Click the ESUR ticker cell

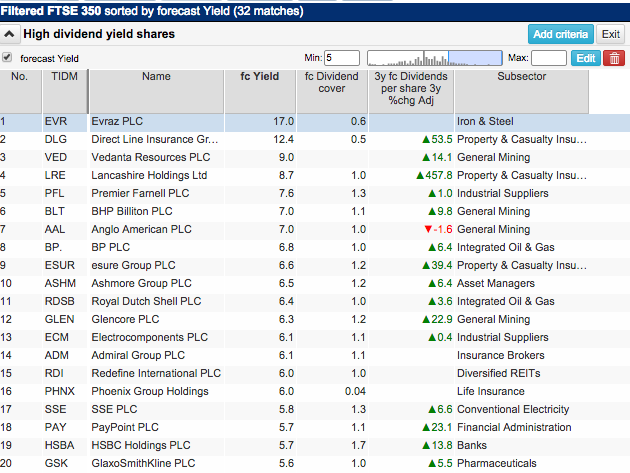coord(59,266)
